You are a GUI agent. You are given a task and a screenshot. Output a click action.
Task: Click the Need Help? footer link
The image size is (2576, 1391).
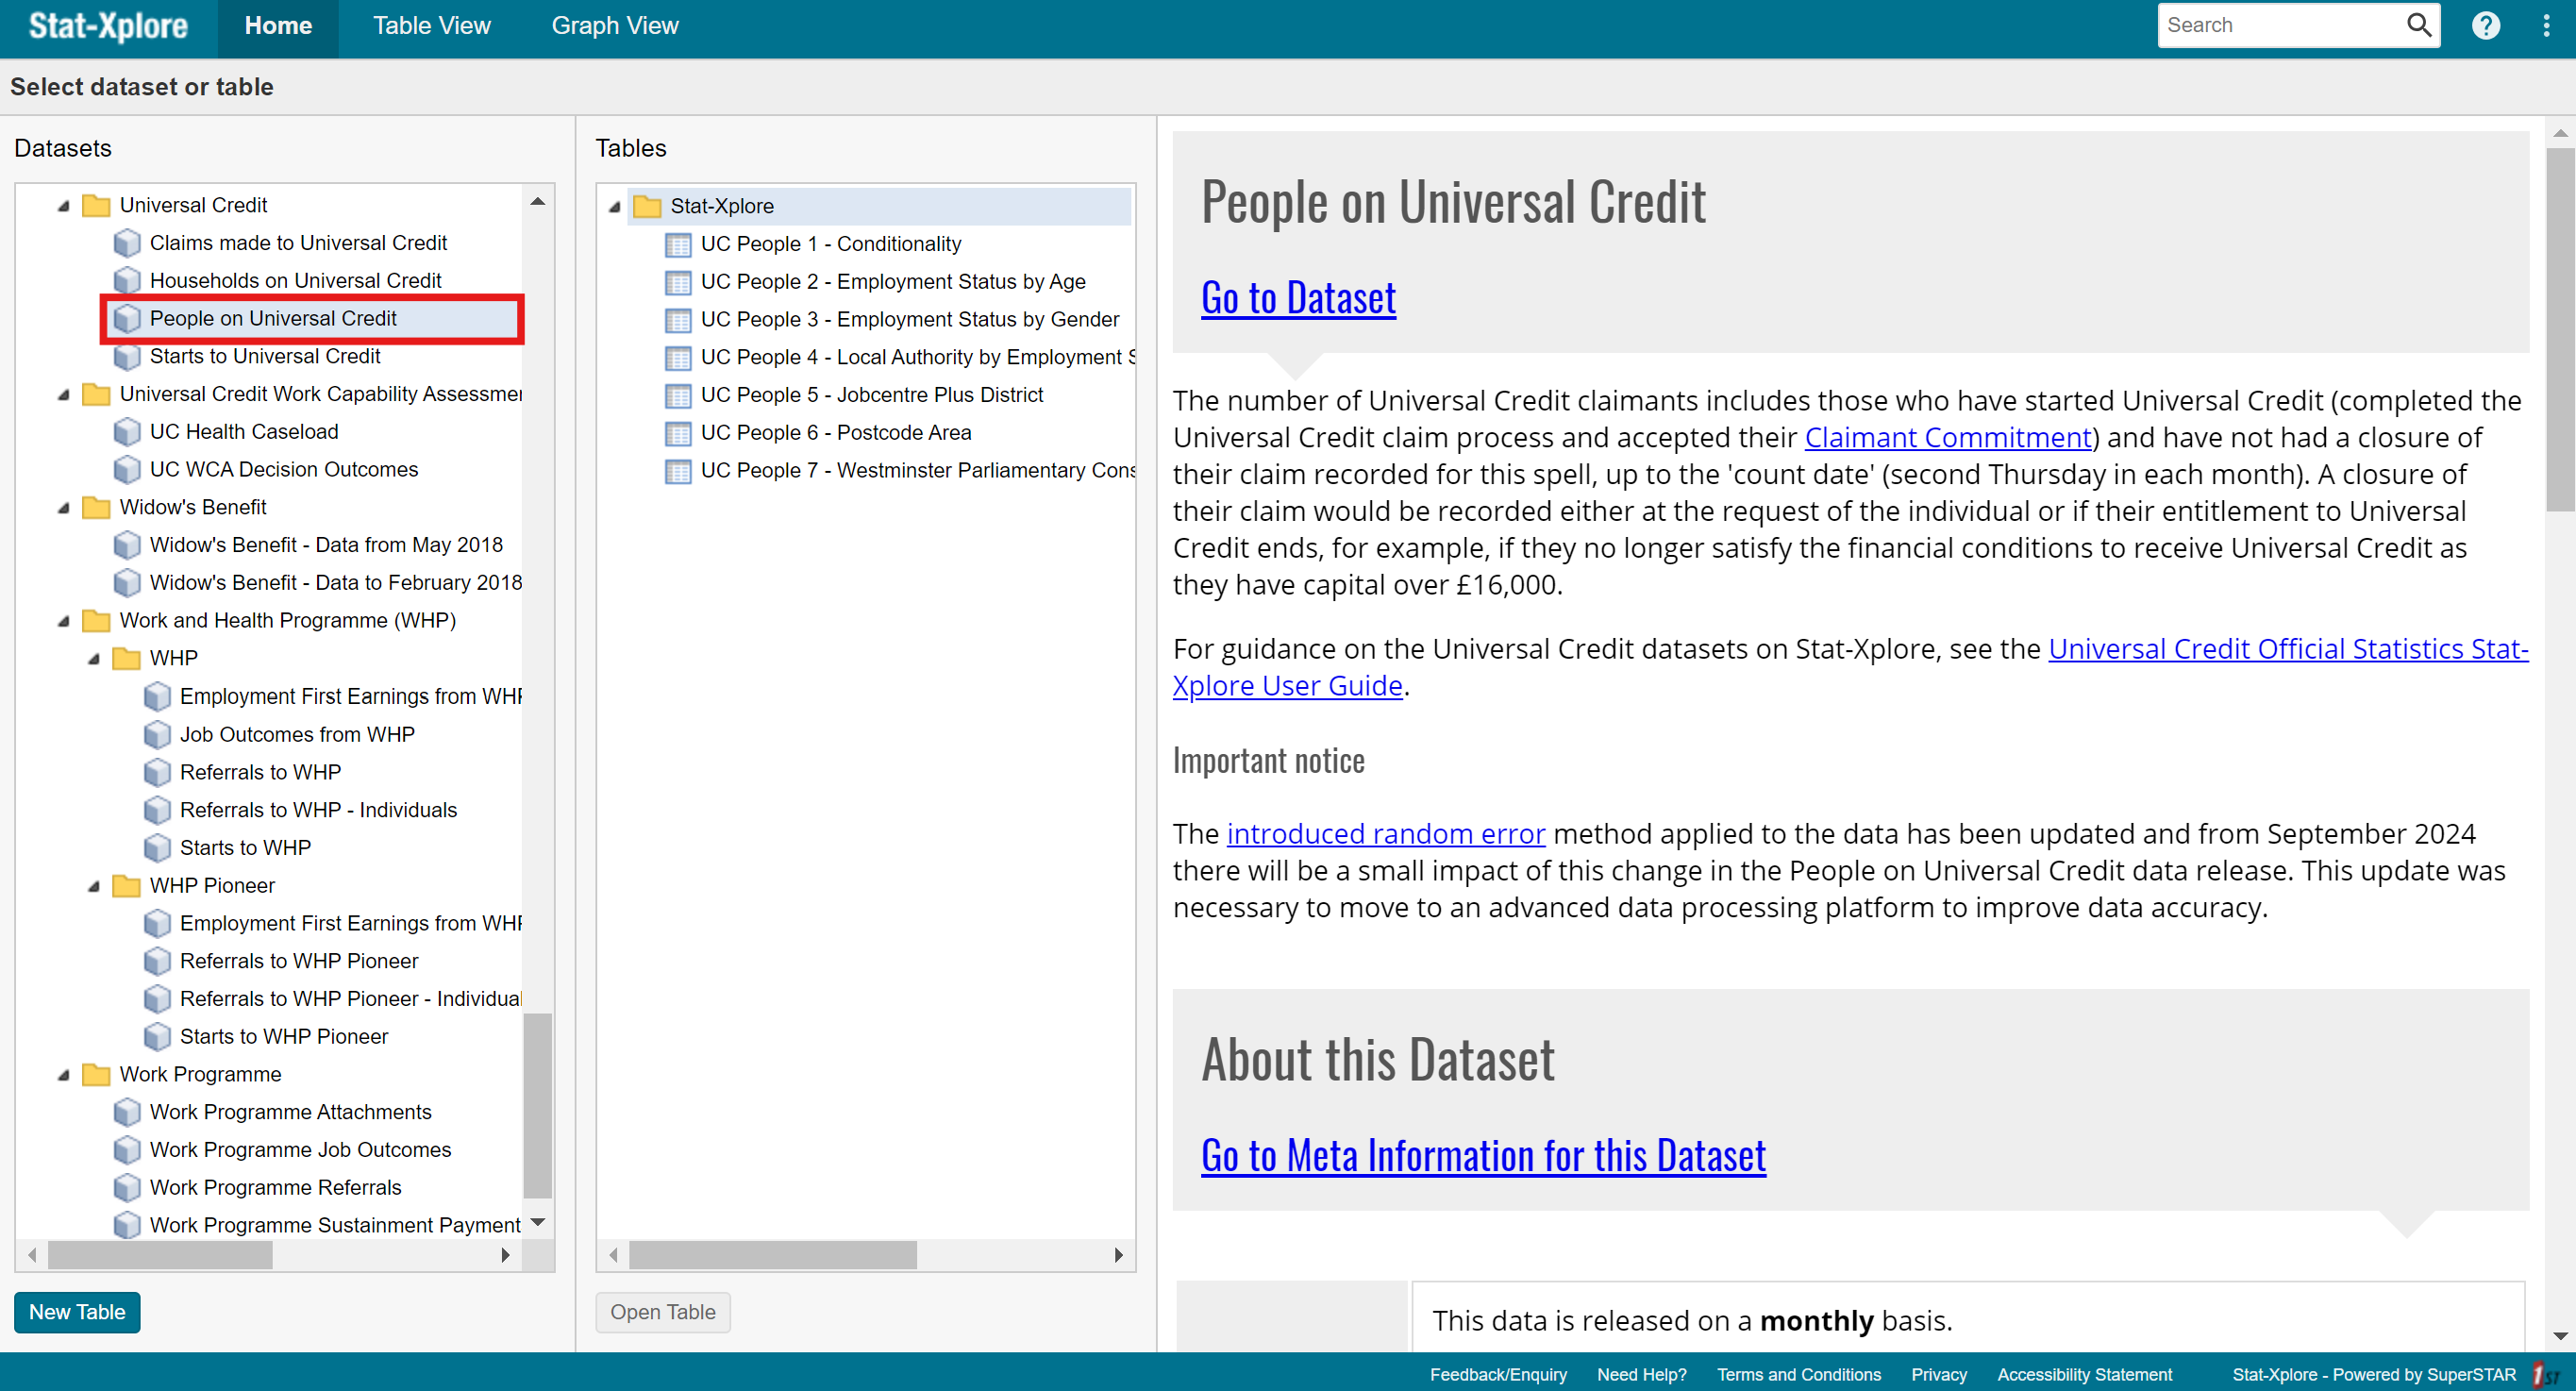1641,1375
